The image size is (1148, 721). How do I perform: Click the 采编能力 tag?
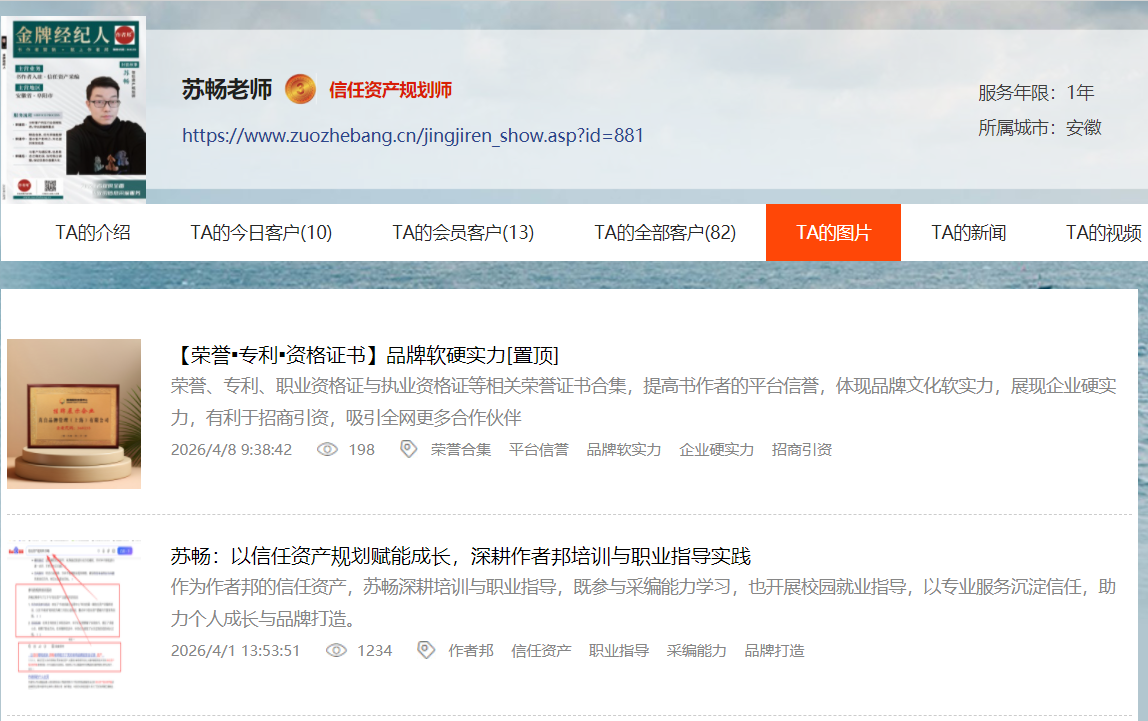pyautogui.click(x=696, y=651)
